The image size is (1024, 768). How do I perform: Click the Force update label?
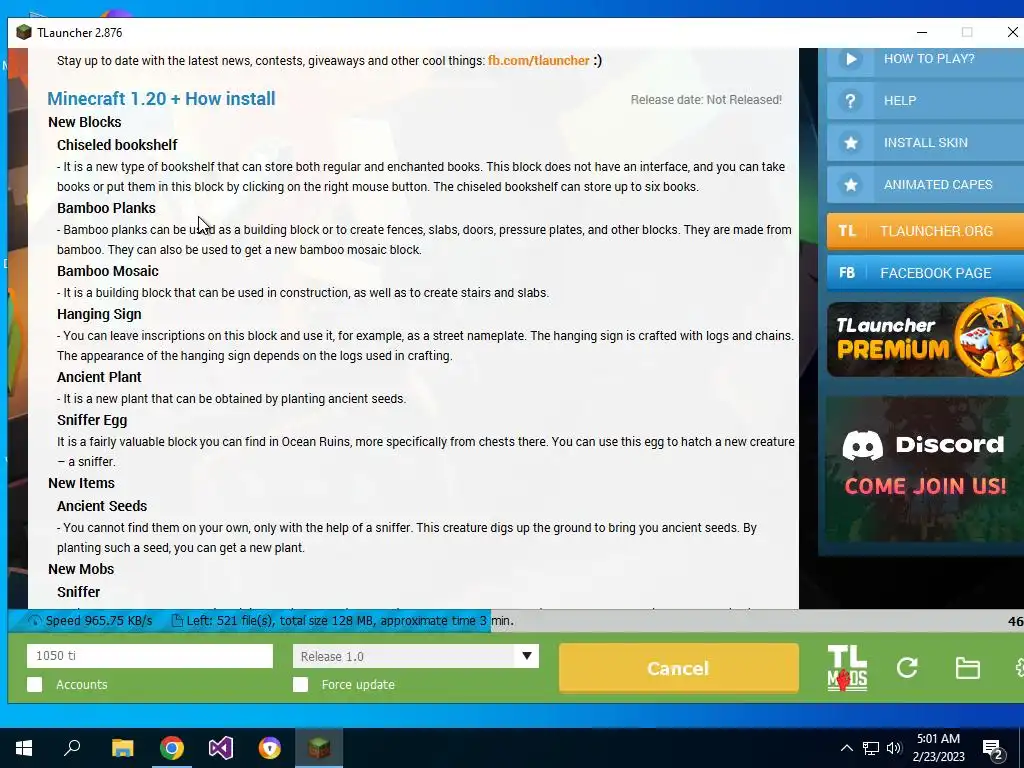coord(358,685)
